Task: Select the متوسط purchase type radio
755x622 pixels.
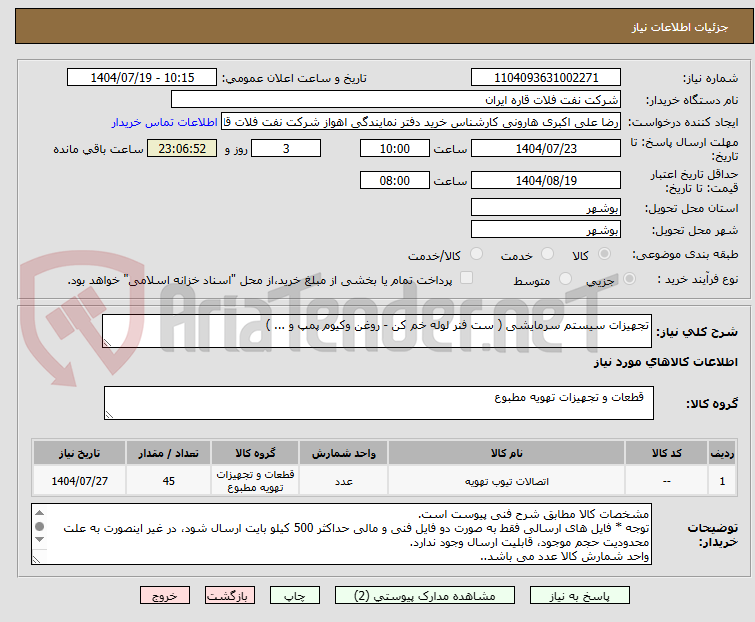Action: (x=565, y=279)
